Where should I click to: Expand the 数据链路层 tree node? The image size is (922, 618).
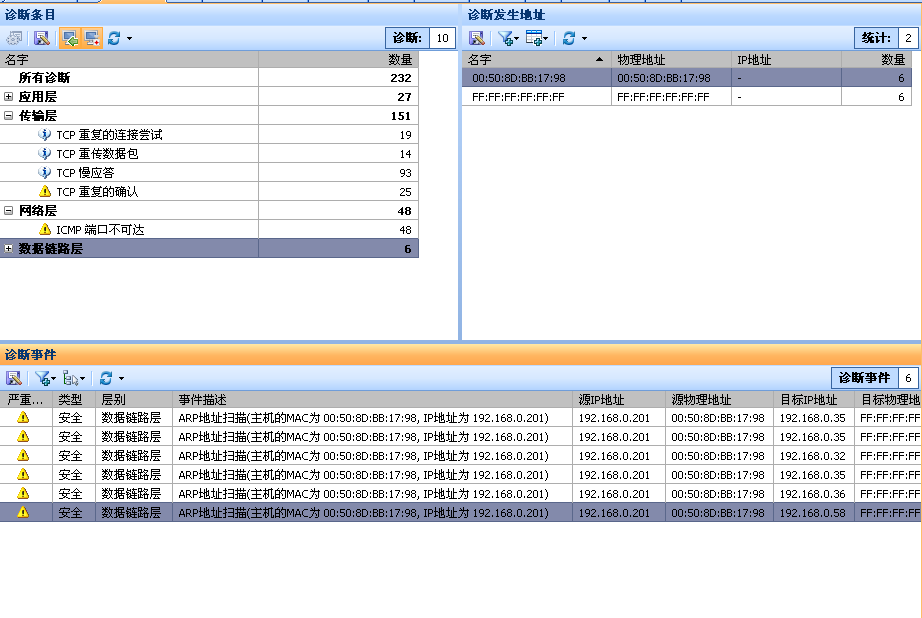(8, 249)
